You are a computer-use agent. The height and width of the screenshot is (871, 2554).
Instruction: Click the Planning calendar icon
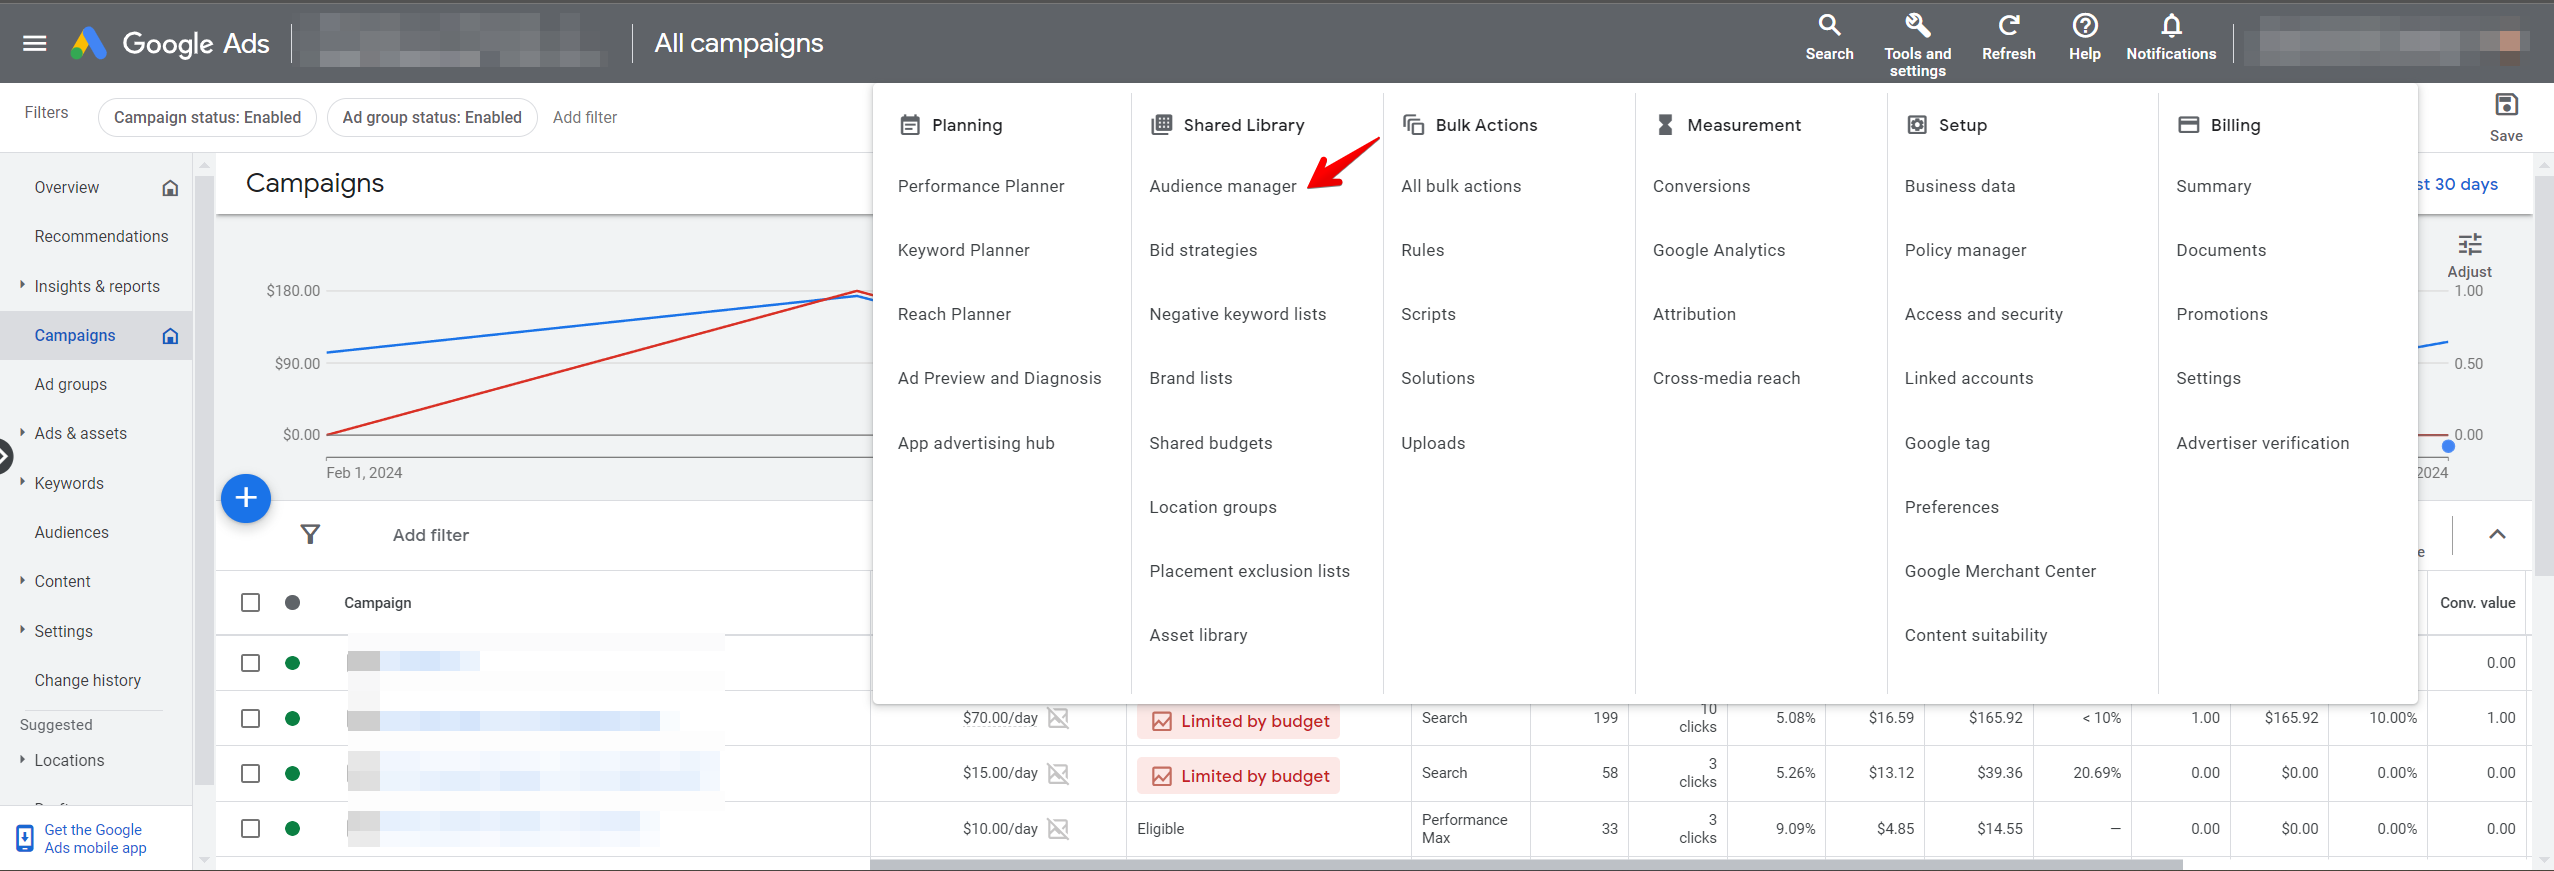[x=910, y=125]
